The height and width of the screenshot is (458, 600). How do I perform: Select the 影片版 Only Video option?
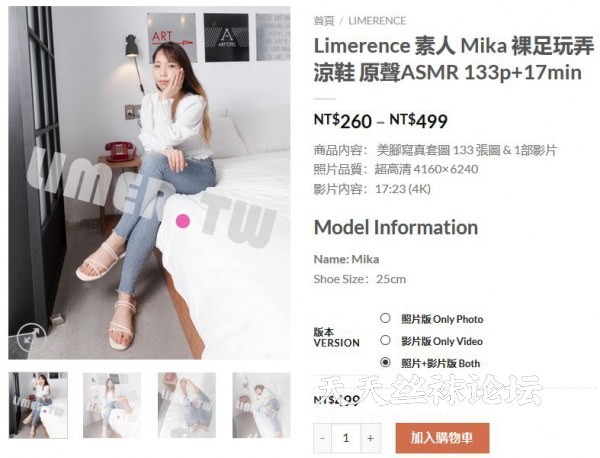click(385, 340)
